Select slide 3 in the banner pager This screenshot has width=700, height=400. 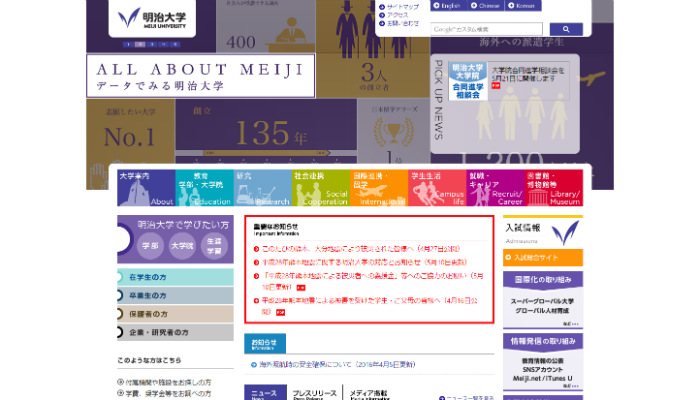click(152, 44)
